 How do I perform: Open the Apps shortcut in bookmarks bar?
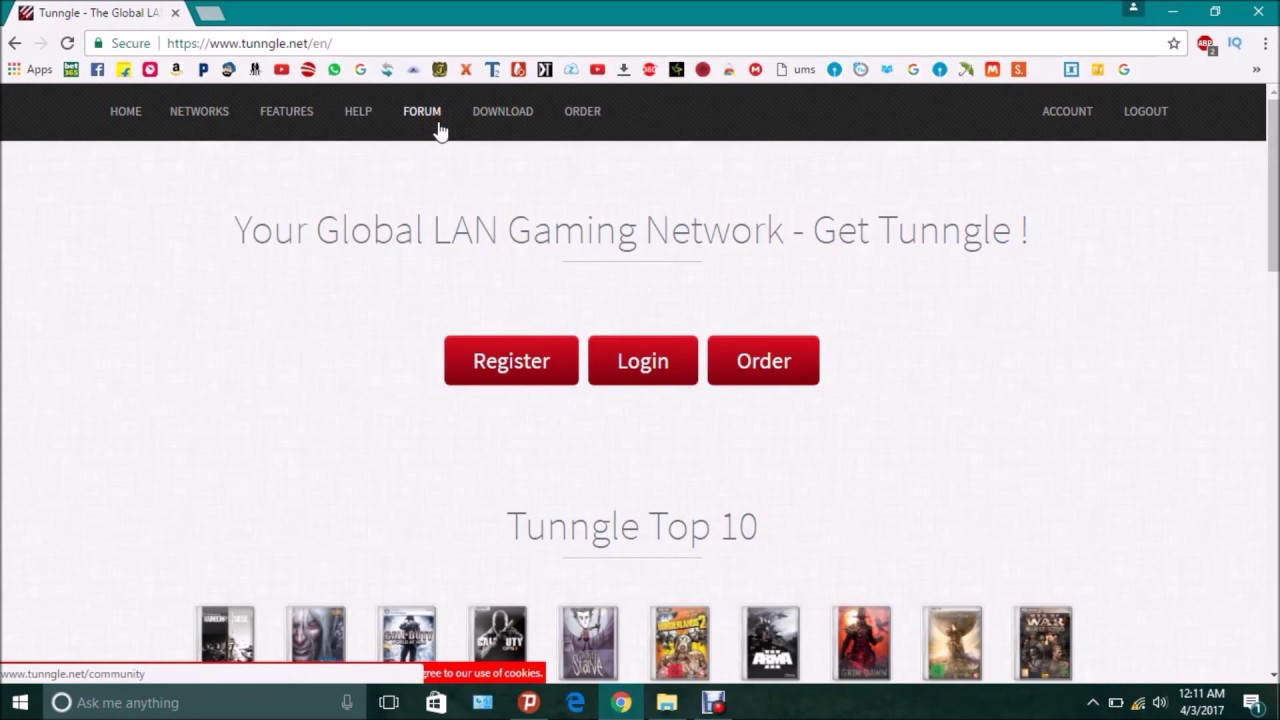[x=30, y=70]
